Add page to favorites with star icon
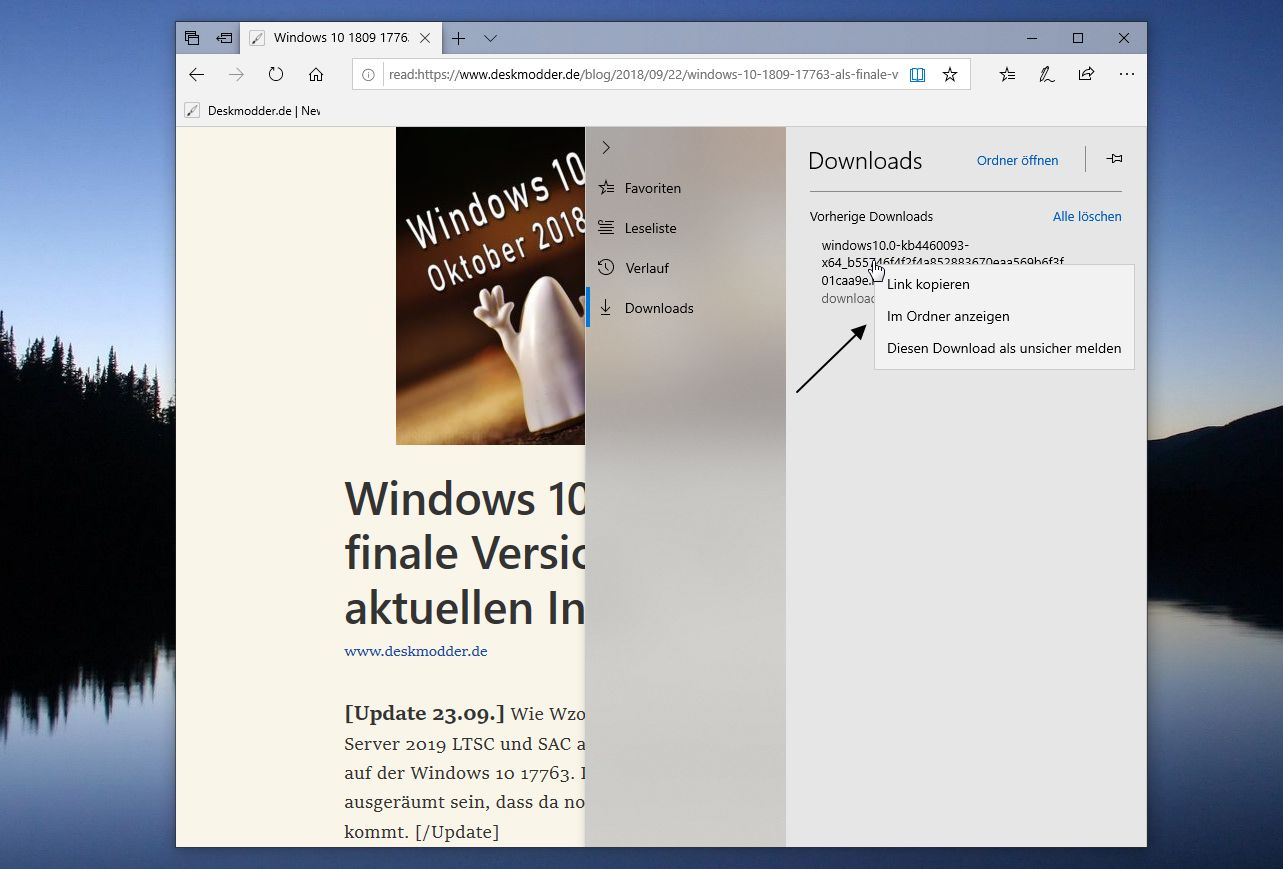This screenshot has width=1283, height=869. pos(950,74)
